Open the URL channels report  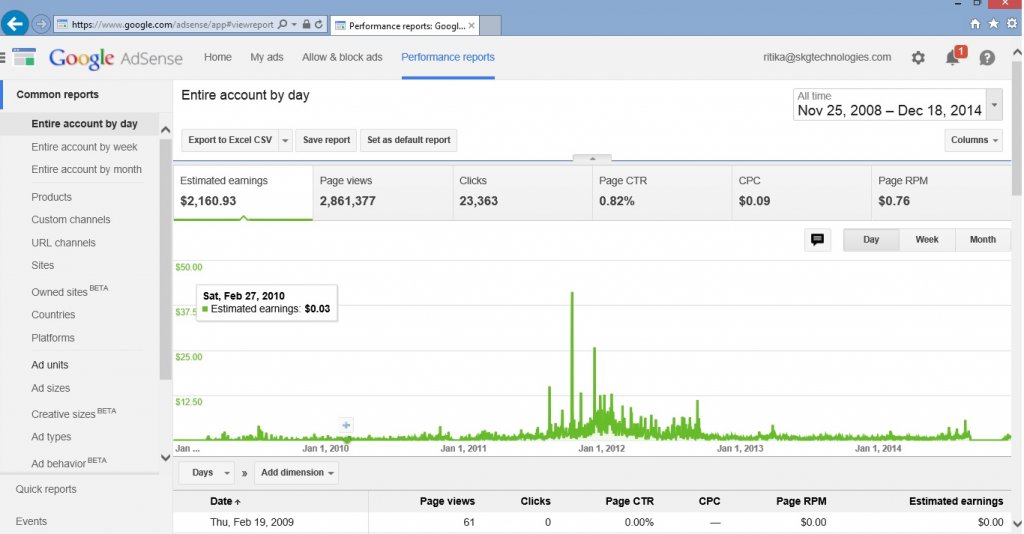coord(63,242)
